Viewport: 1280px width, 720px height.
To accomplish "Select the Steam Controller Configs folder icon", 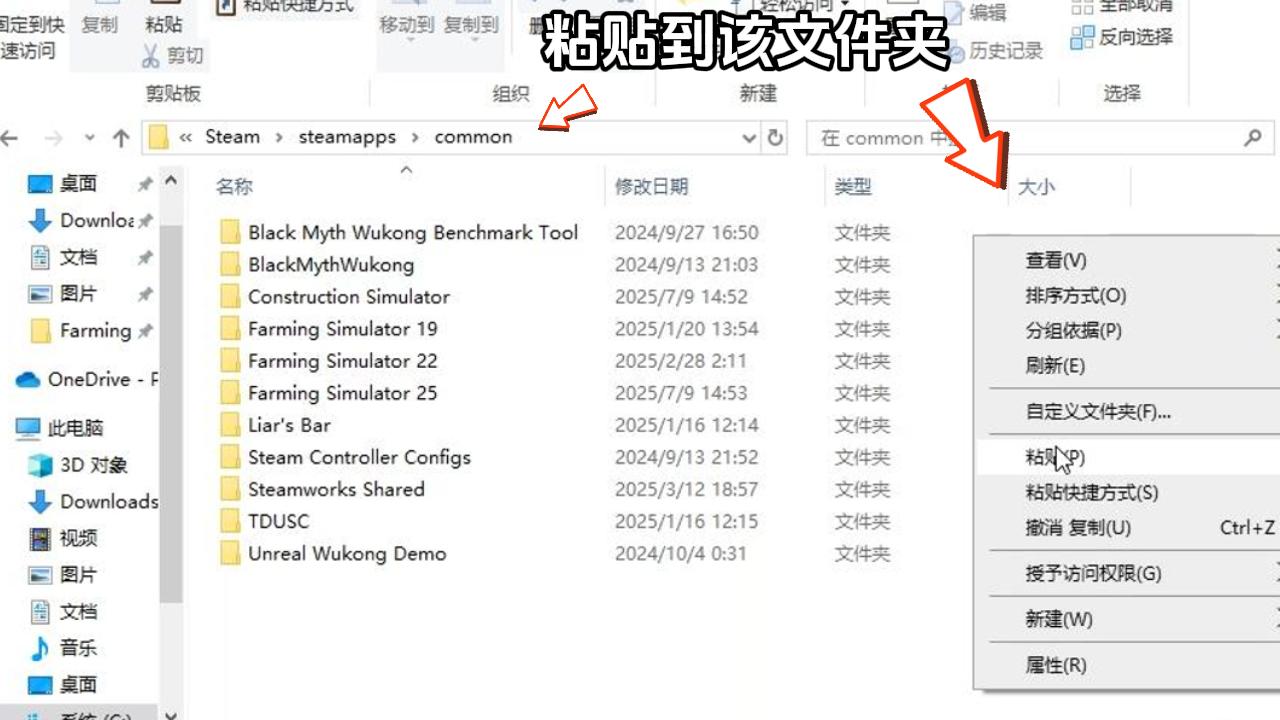I will (x=230, y=457).
